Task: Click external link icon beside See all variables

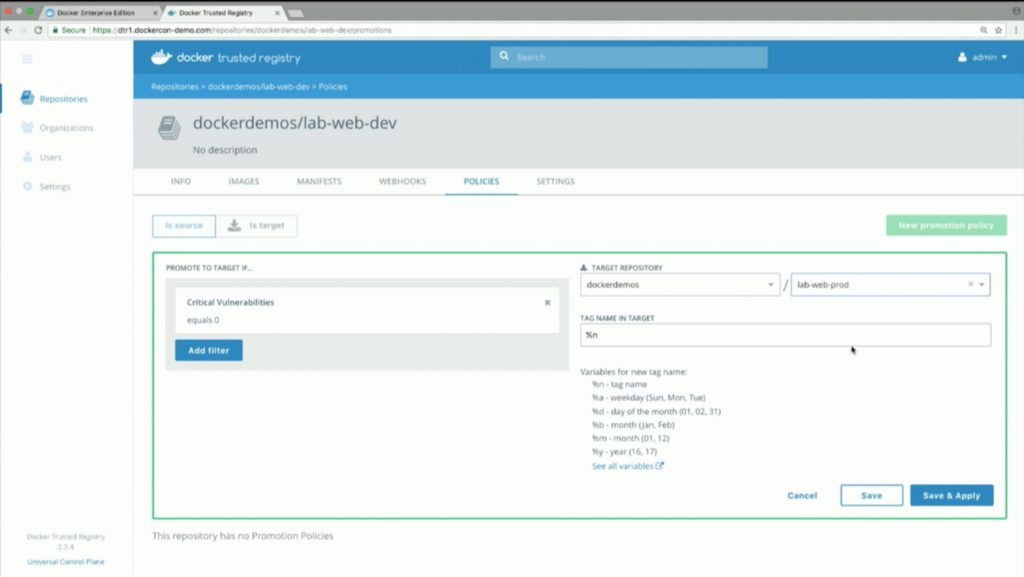Action: pos(660,465)
